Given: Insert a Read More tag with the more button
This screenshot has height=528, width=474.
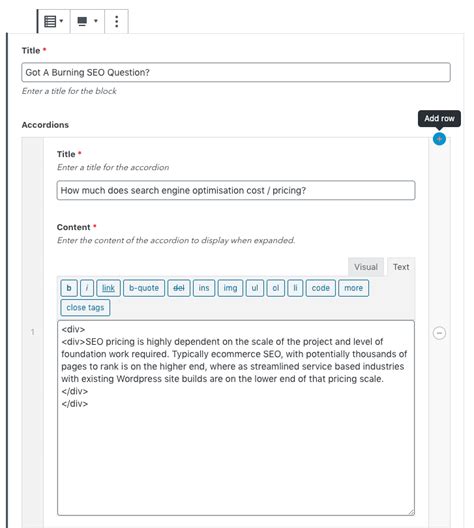Looking at the screenshot, I should click(353, 288).
